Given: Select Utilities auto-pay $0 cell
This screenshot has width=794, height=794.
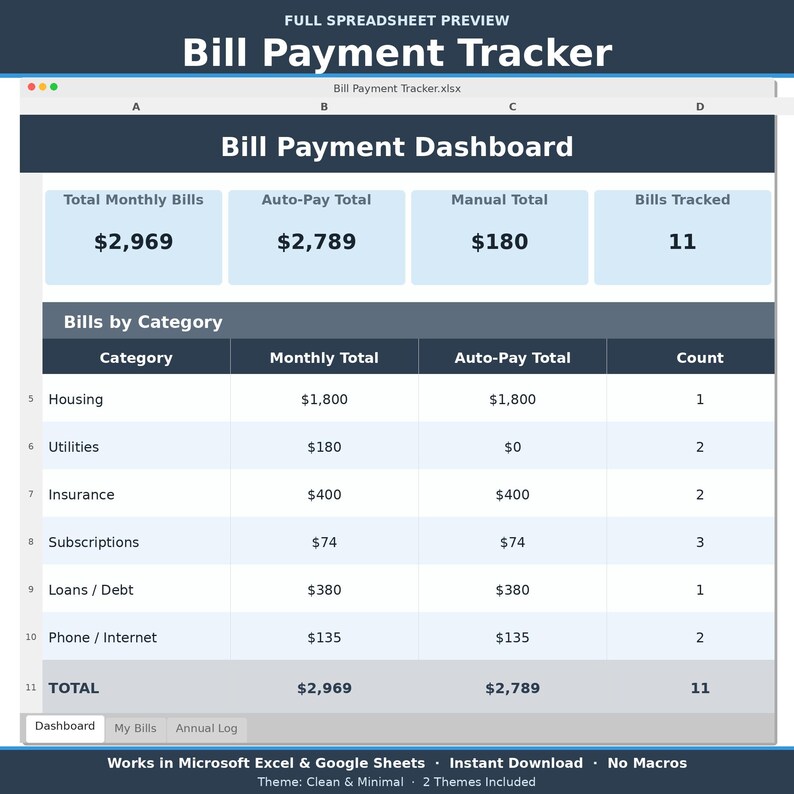Looking at the screenshot, I should tap(512, 446).
